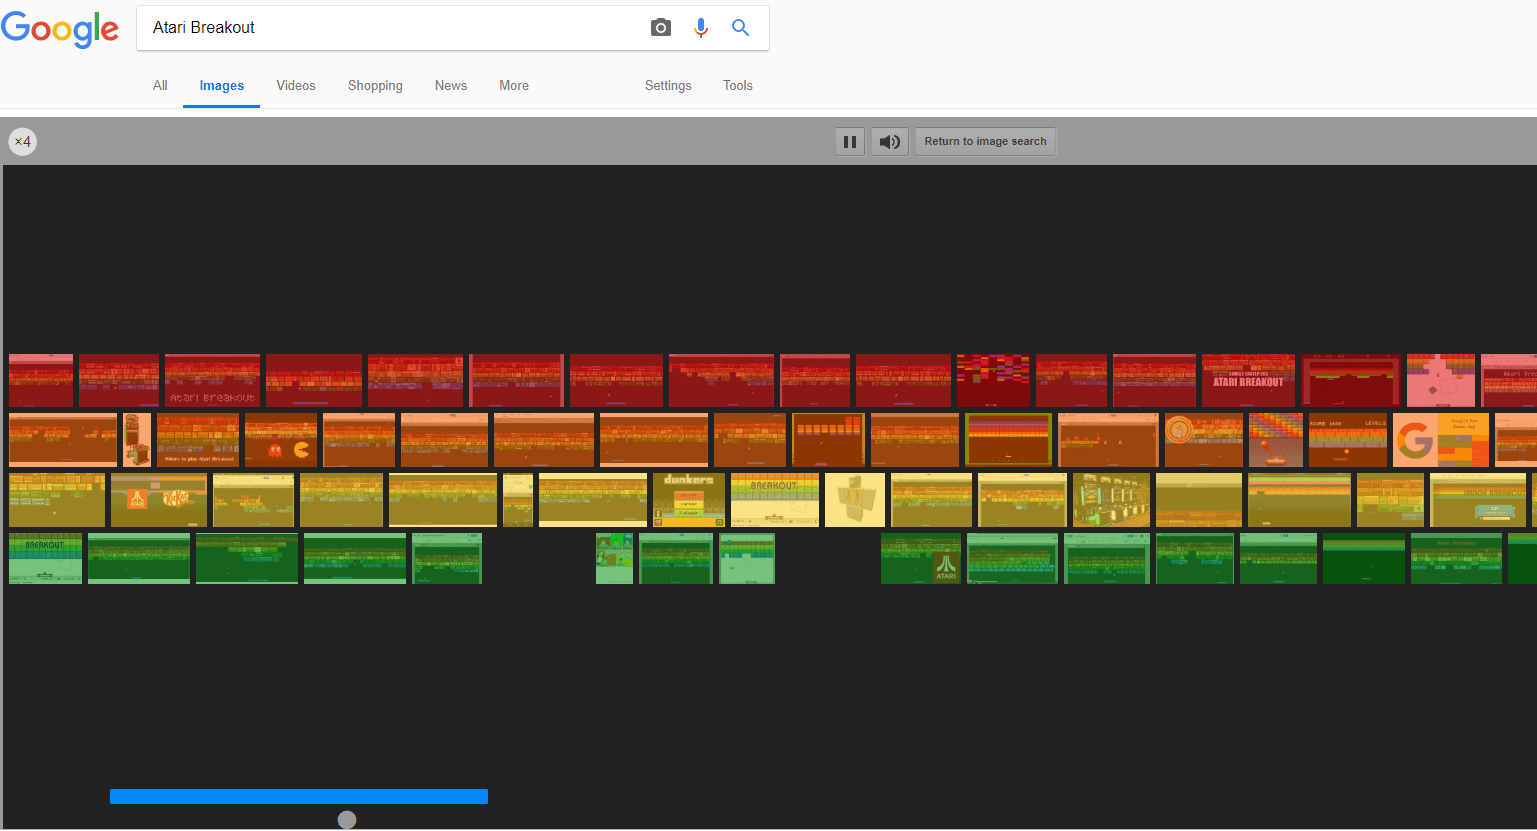Open the More results menu

pyautogui.click(x=513, y=85)
